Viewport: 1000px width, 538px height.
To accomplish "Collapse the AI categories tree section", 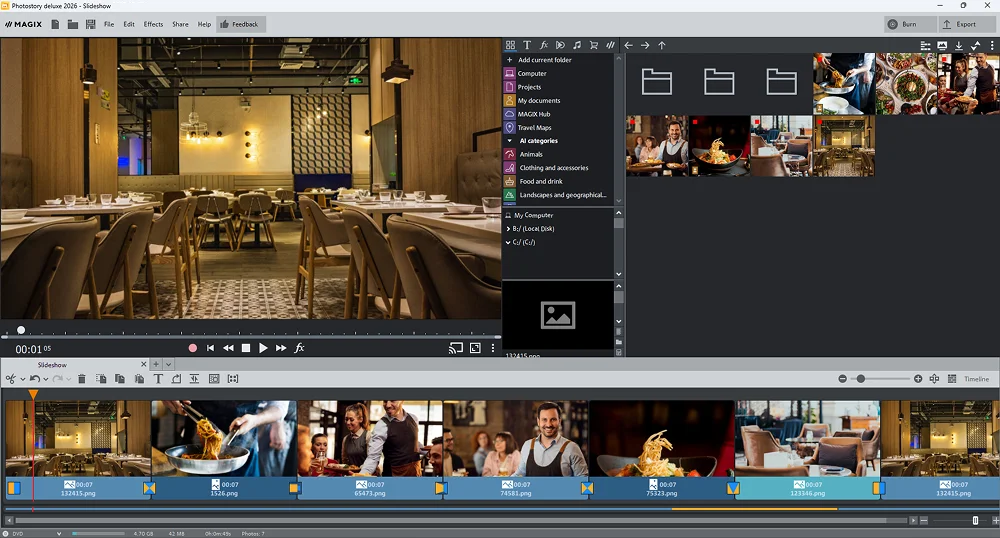I will point(510,141).
